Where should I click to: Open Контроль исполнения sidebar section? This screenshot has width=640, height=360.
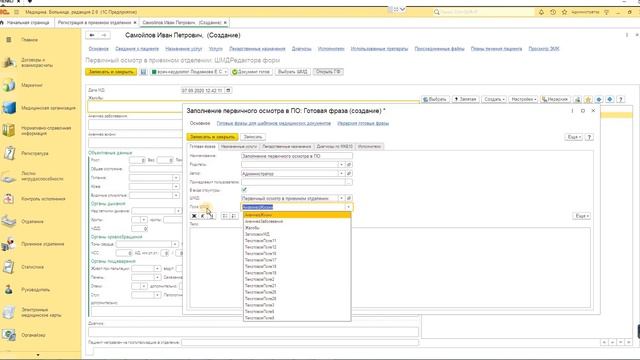pos(43,199)
